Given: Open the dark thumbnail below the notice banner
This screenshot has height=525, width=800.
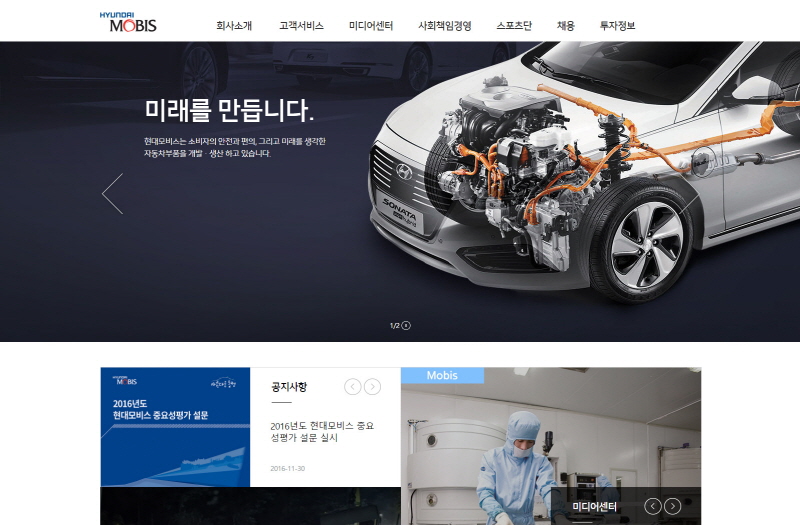Looking at the screenshot, I should (251, 506).
